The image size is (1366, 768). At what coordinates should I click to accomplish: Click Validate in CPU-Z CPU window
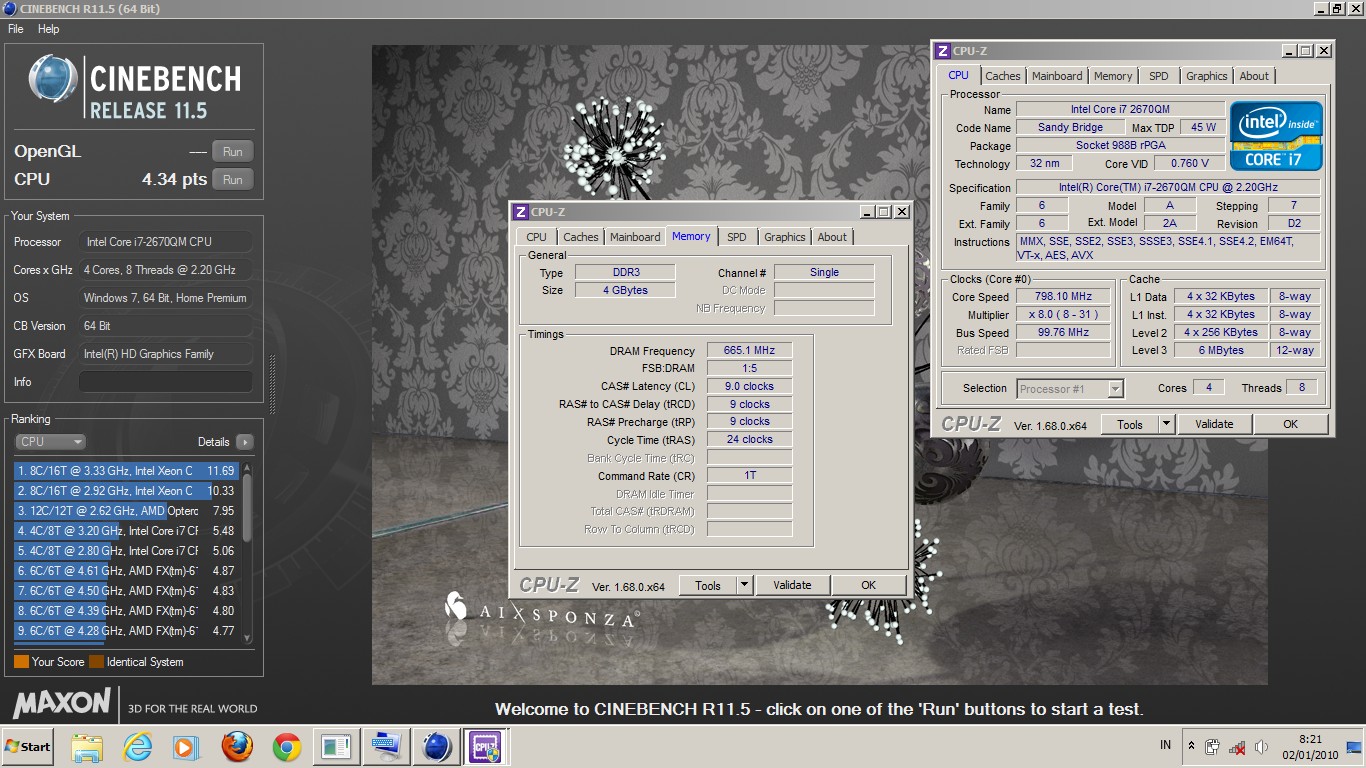pyautogui.click(x=1214, y=425)
